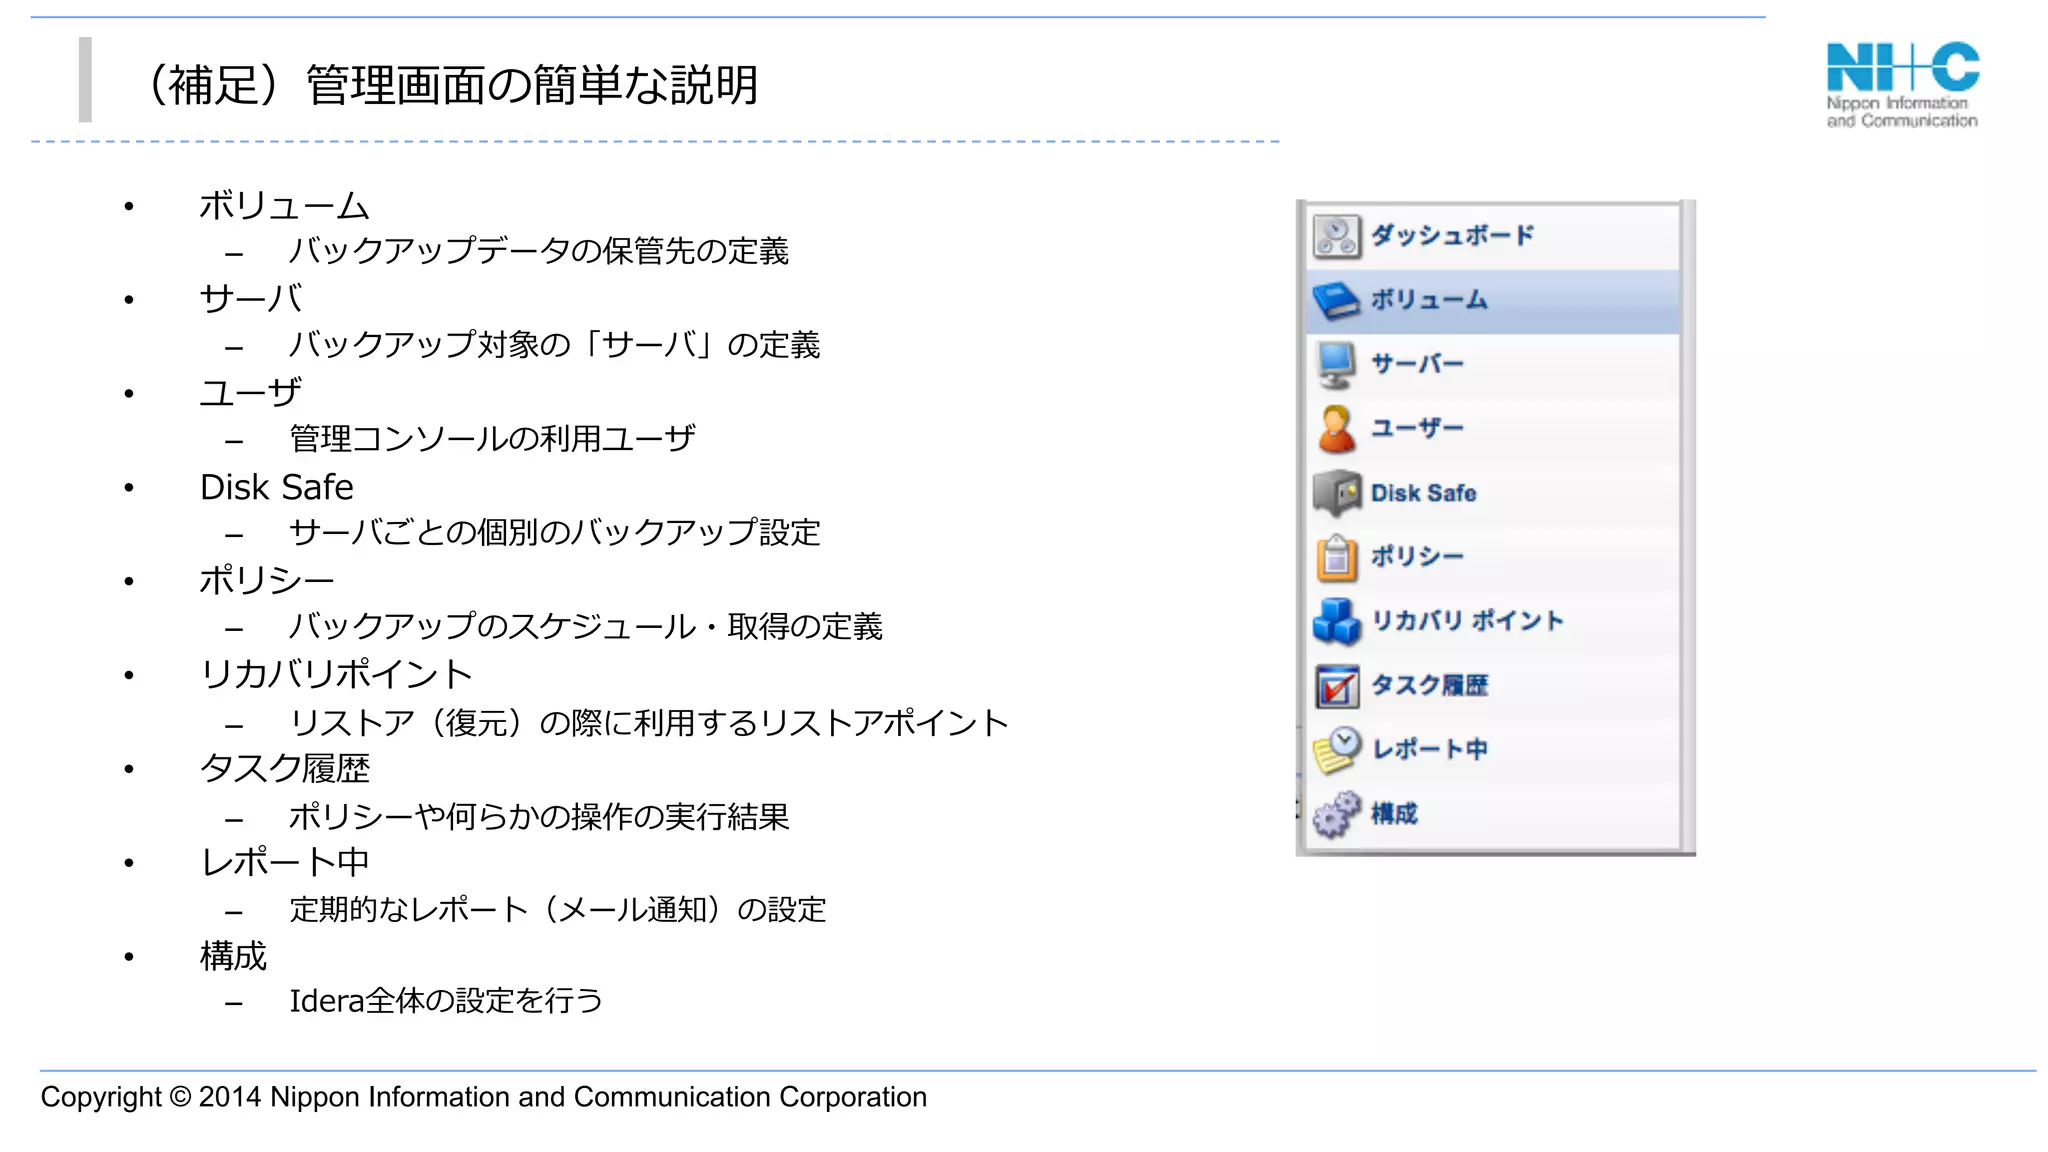
Task: Click the orange person User icon
Action: coord(1336,429)
